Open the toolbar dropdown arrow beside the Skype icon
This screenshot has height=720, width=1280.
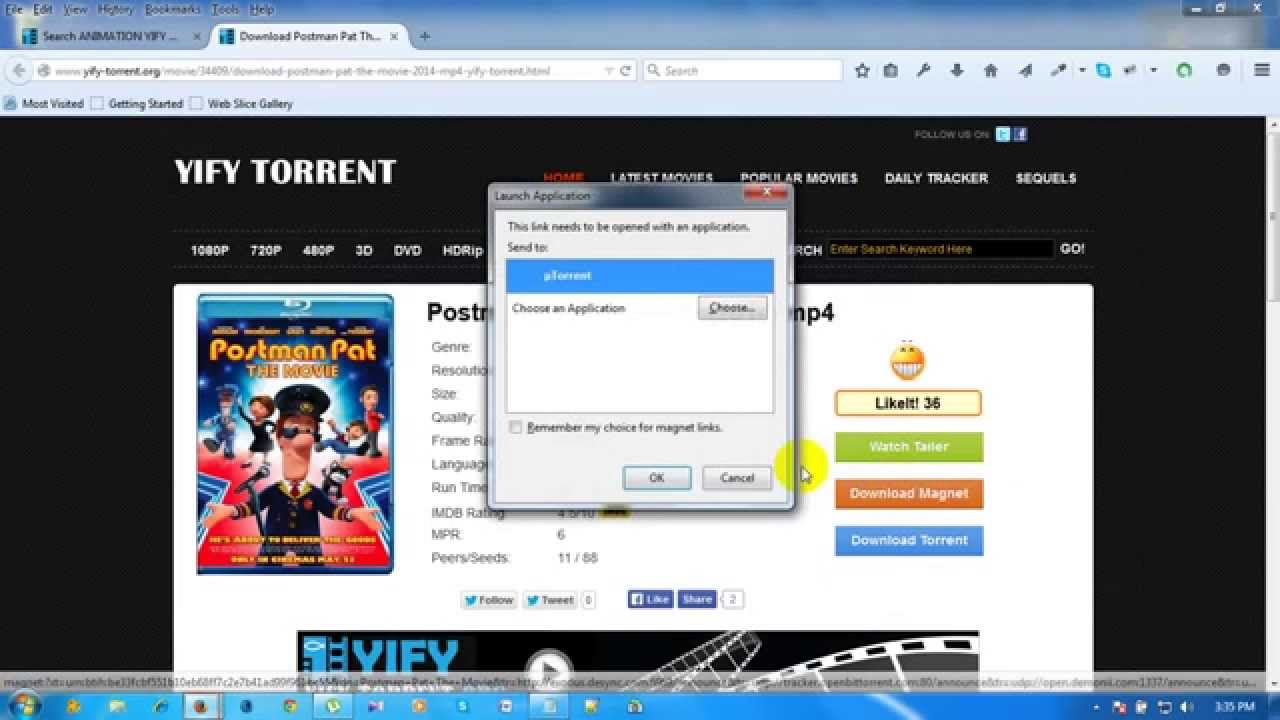[x=1153, y=71]
